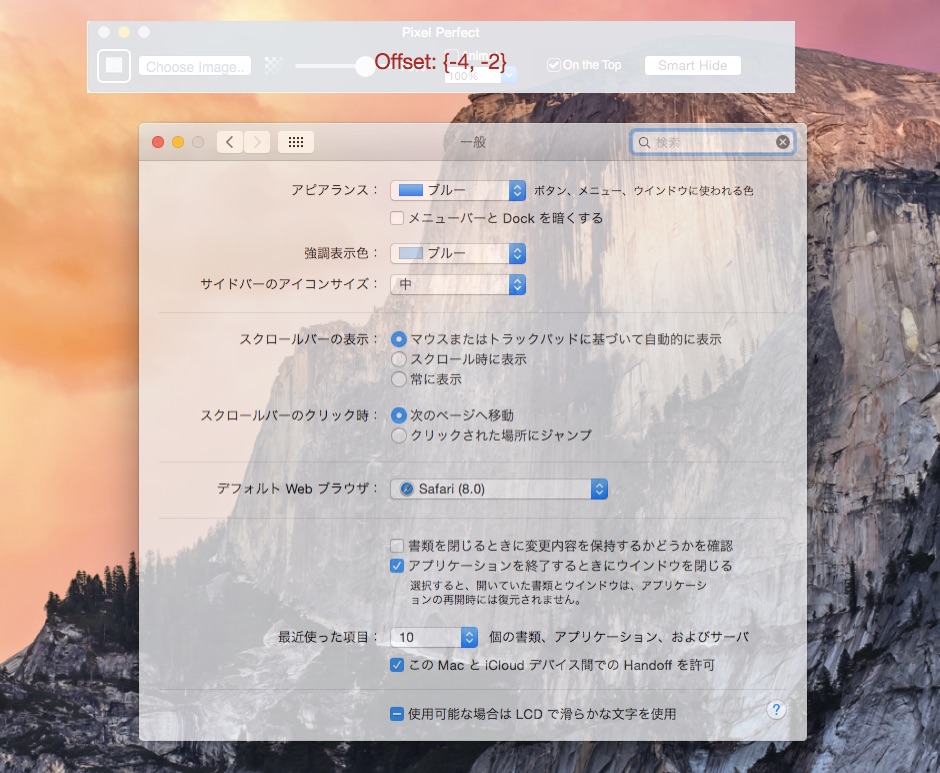Open the help question mark button

(x=776, y=710)
